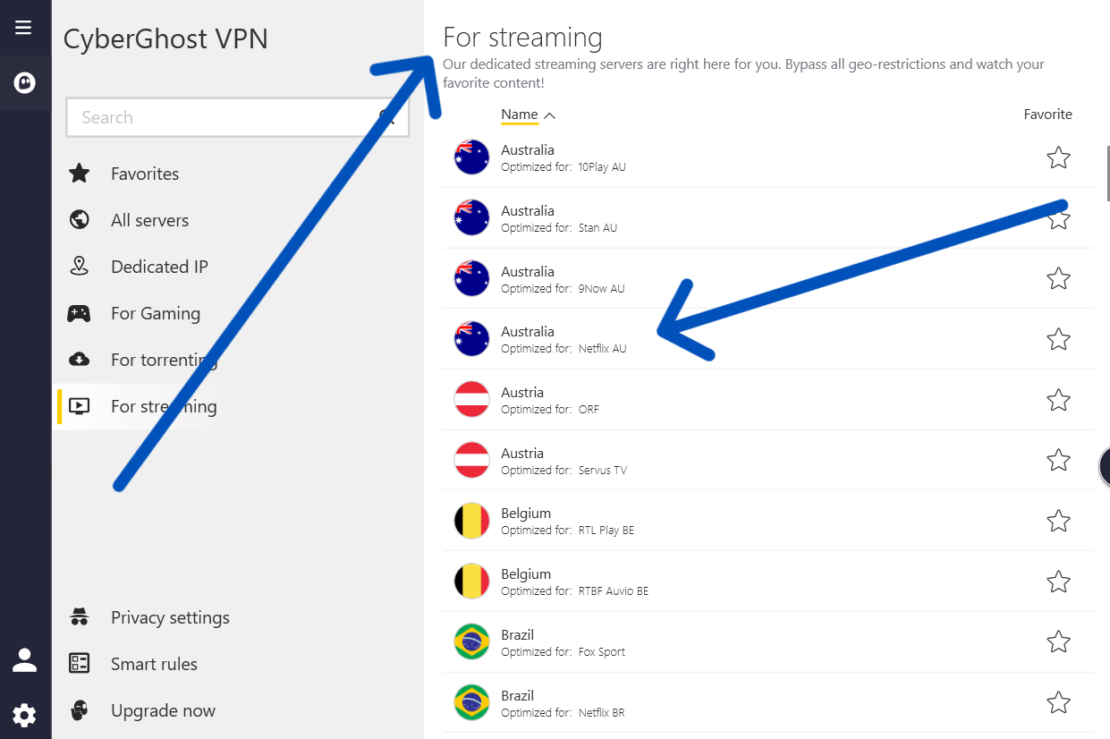Viewport: 1110px width, 739px height.
Task: Favorite the Netflix AU Australia server
Action: coord(1057,339)
